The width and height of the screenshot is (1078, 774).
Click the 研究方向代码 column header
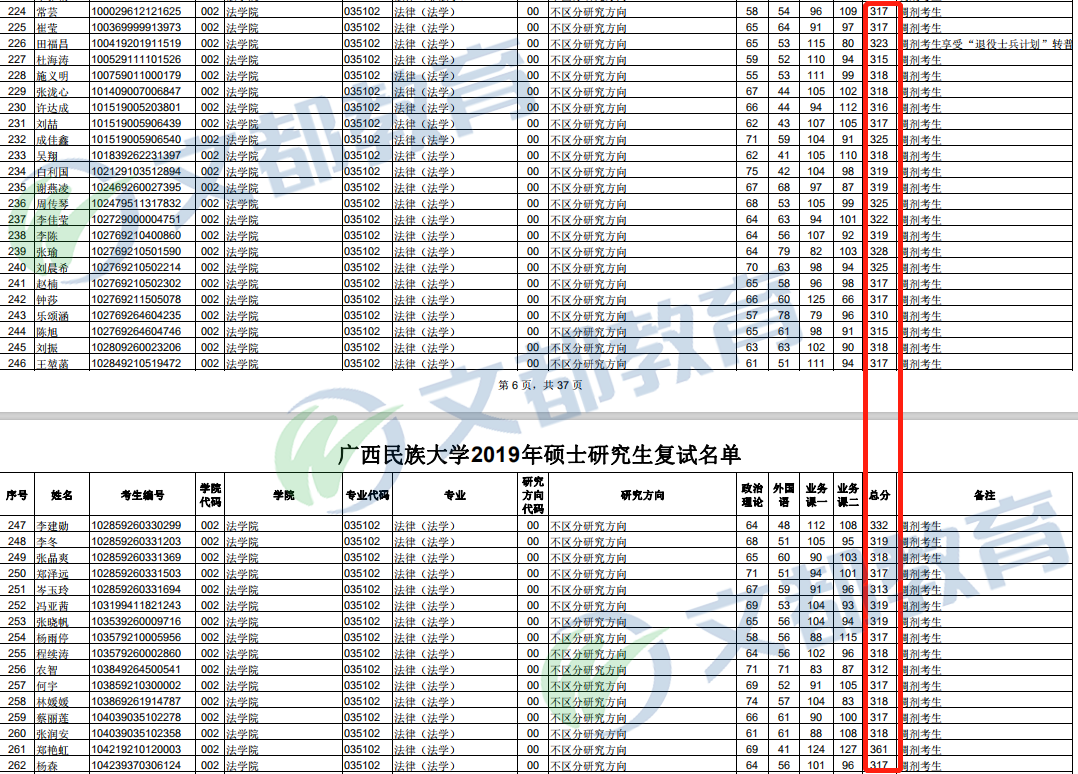(533, 495)
